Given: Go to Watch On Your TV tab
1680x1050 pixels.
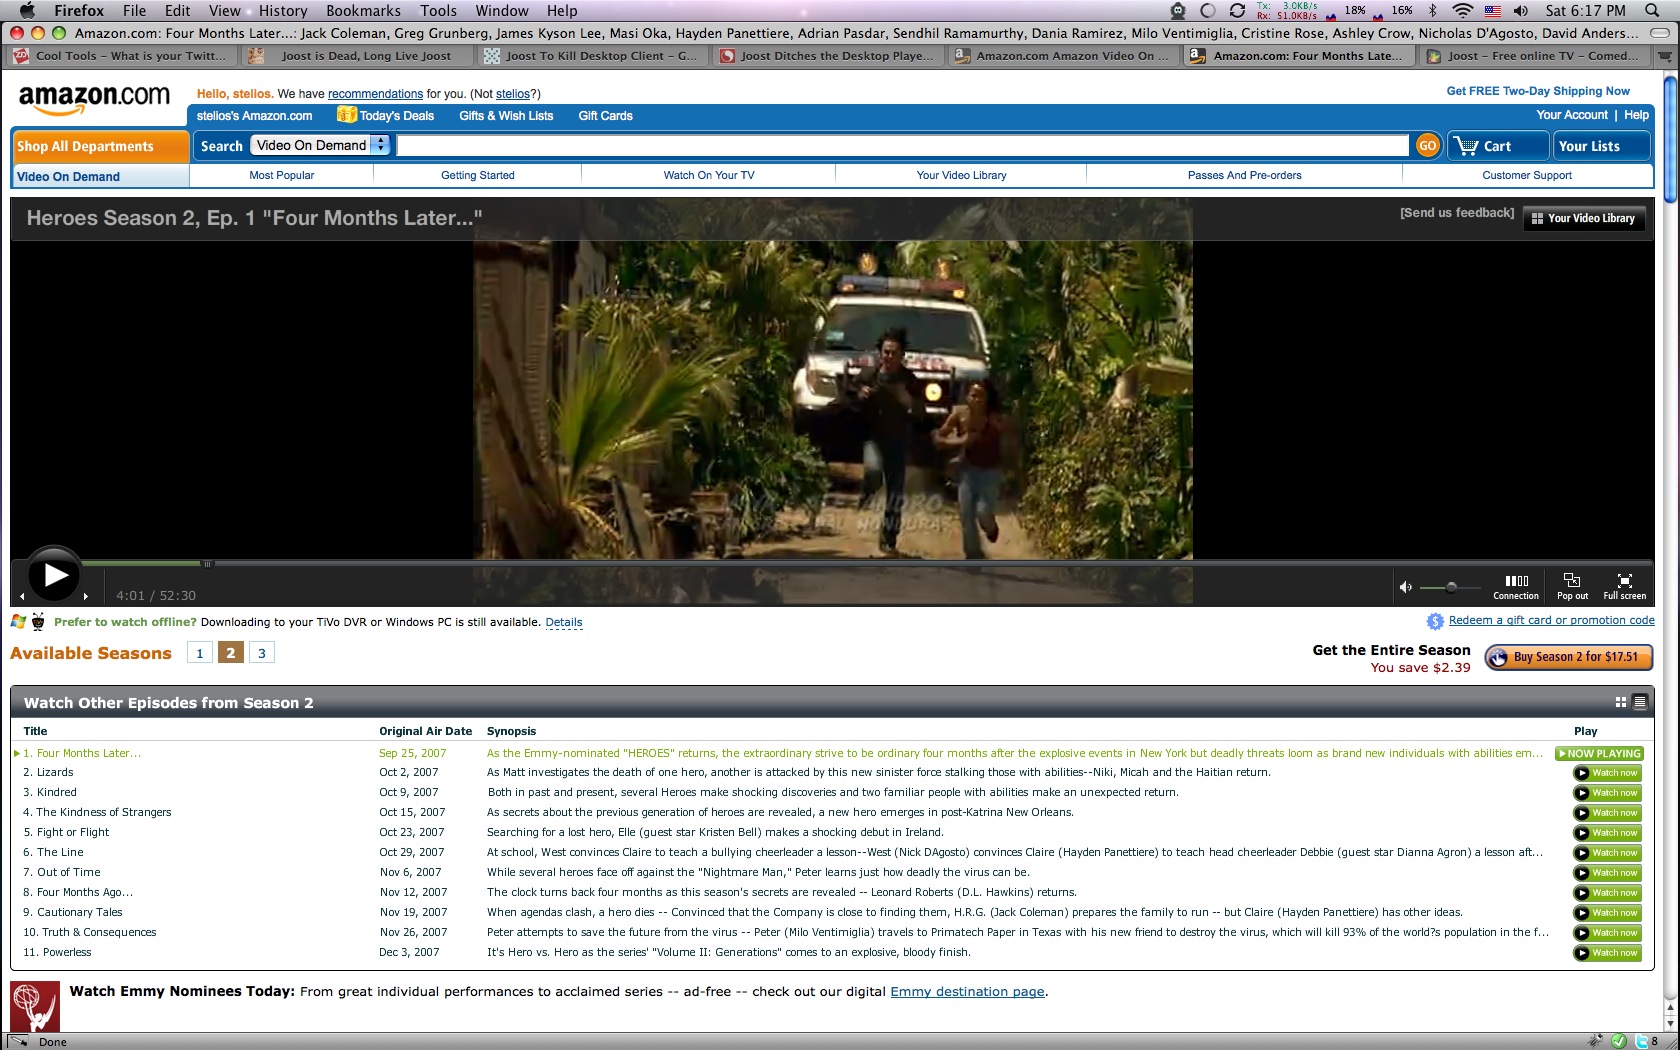Looking at the screenshot, I should click(x=709, y=175).
